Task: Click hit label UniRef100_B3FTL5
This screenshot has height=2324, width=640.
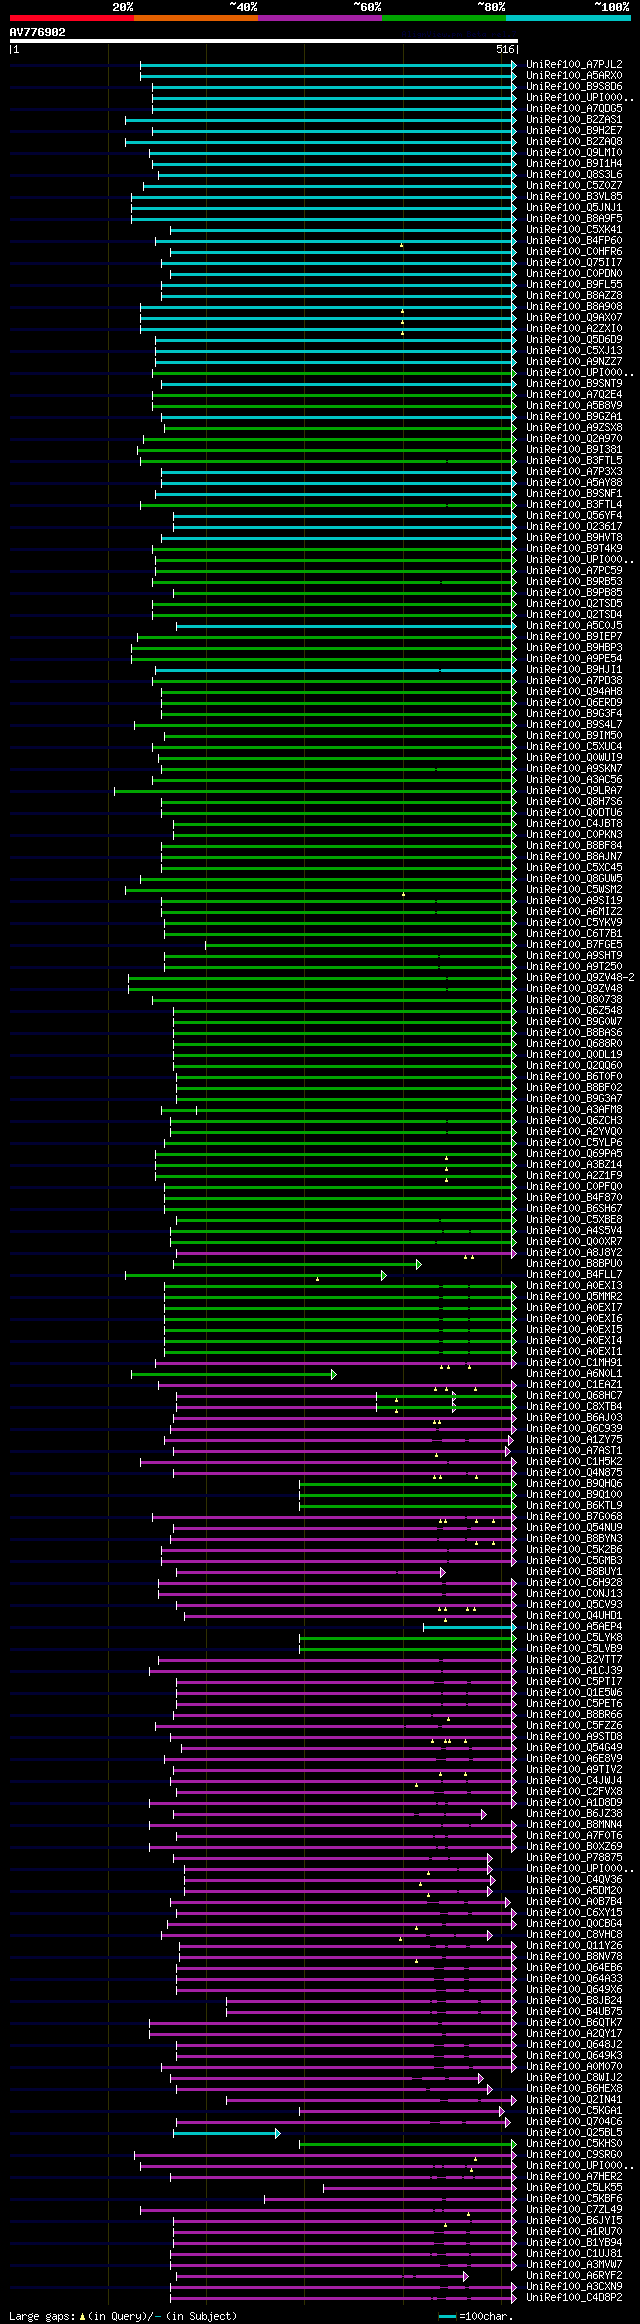Action: pyautogui.click(x=574, y=461)
